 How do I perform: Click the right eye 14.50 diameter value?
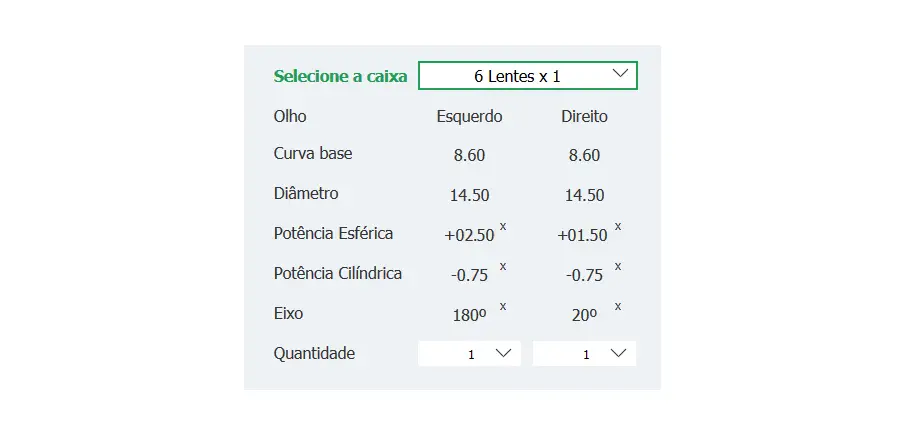pyautogui.click(x=584, y=196)
